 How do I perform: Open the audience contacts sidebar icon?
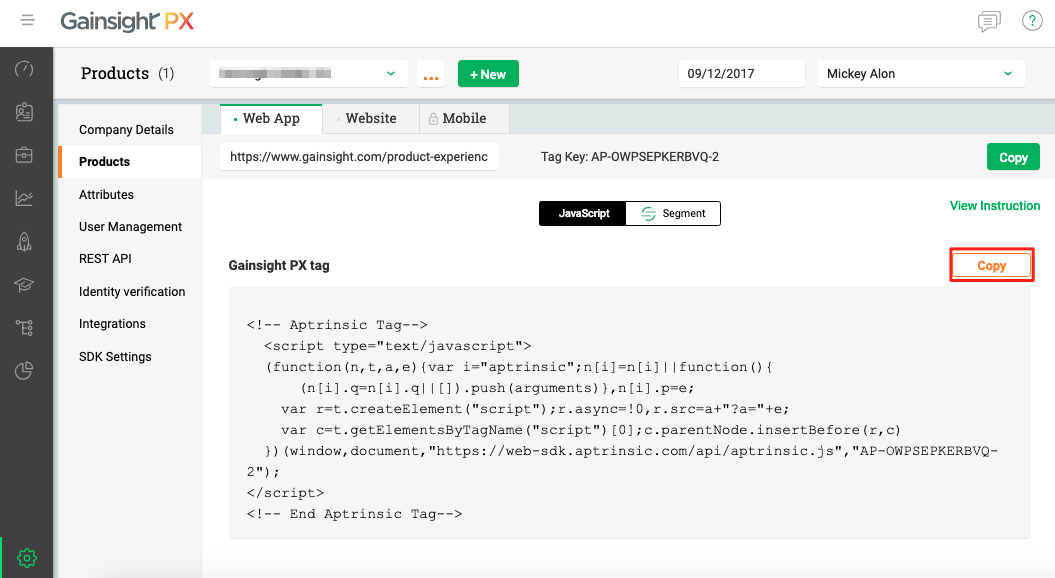click(x=24, y=112)
